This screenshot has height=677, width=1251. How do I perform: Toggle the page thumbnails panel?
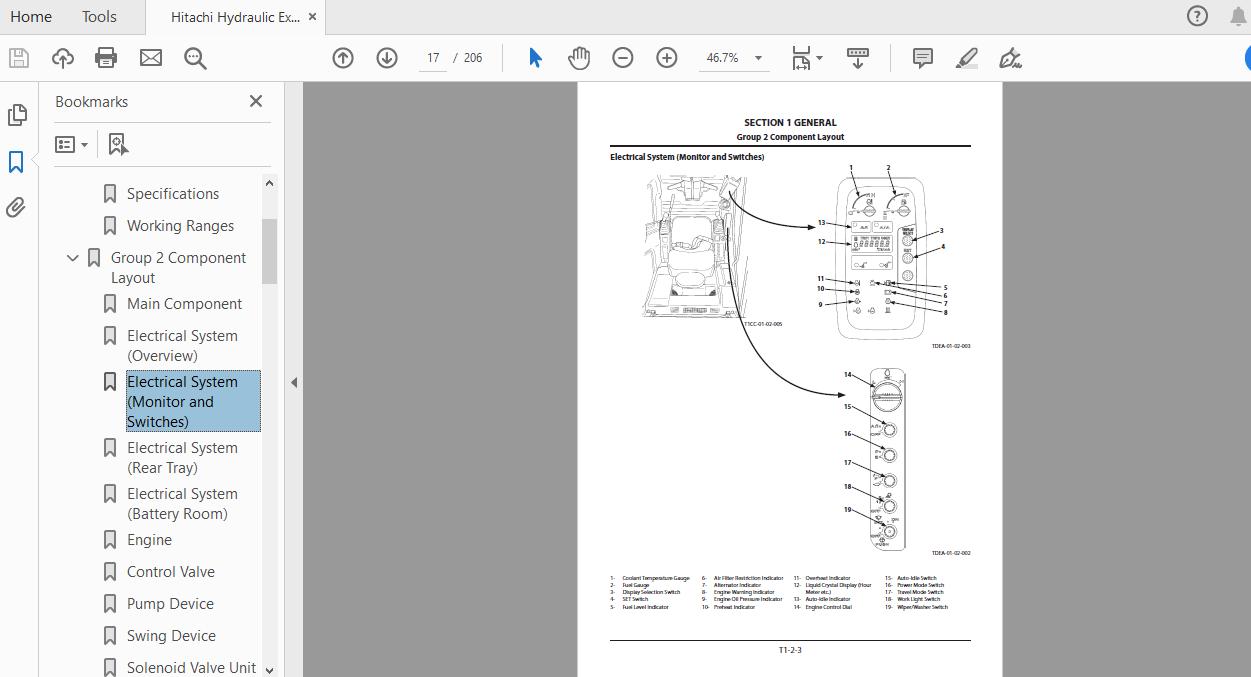[17, 116]
